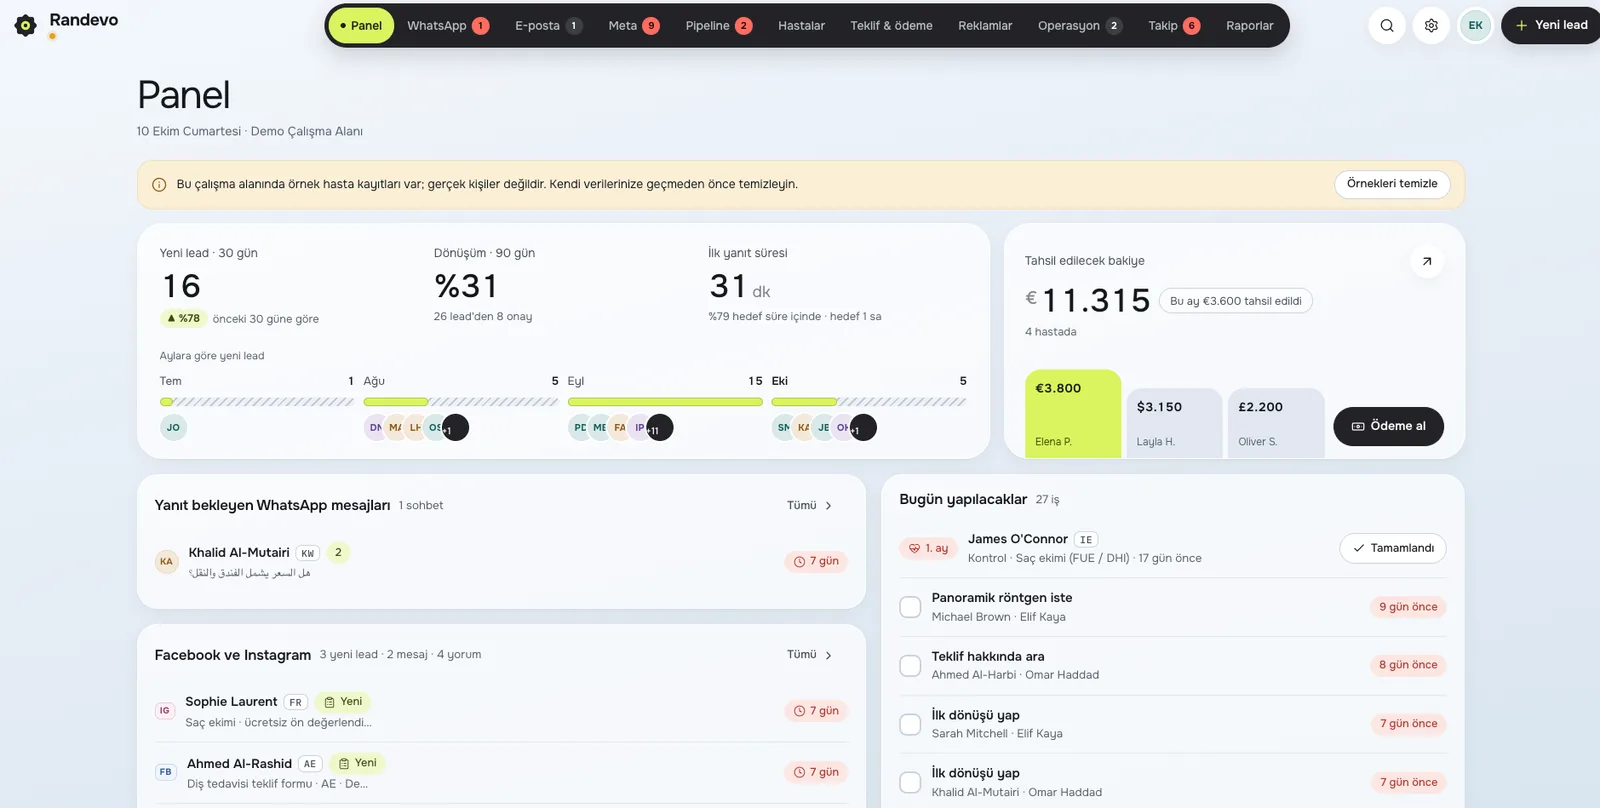The width and height of the screenshot is (1600, 808).
Task: Click the £2.200 Oliver S. balance card
Action: click(x=1276, y=423)
